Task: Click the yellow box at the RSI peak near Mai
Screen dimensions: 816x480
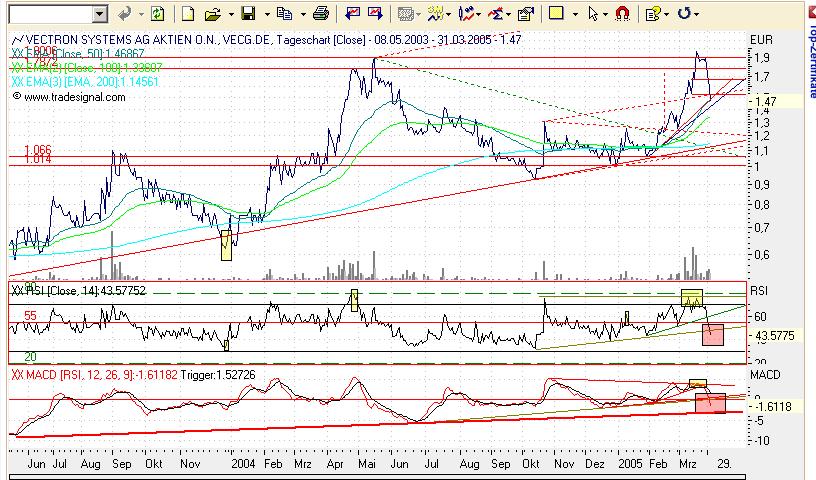Action: pyautogui.click(x=354, y=300)
